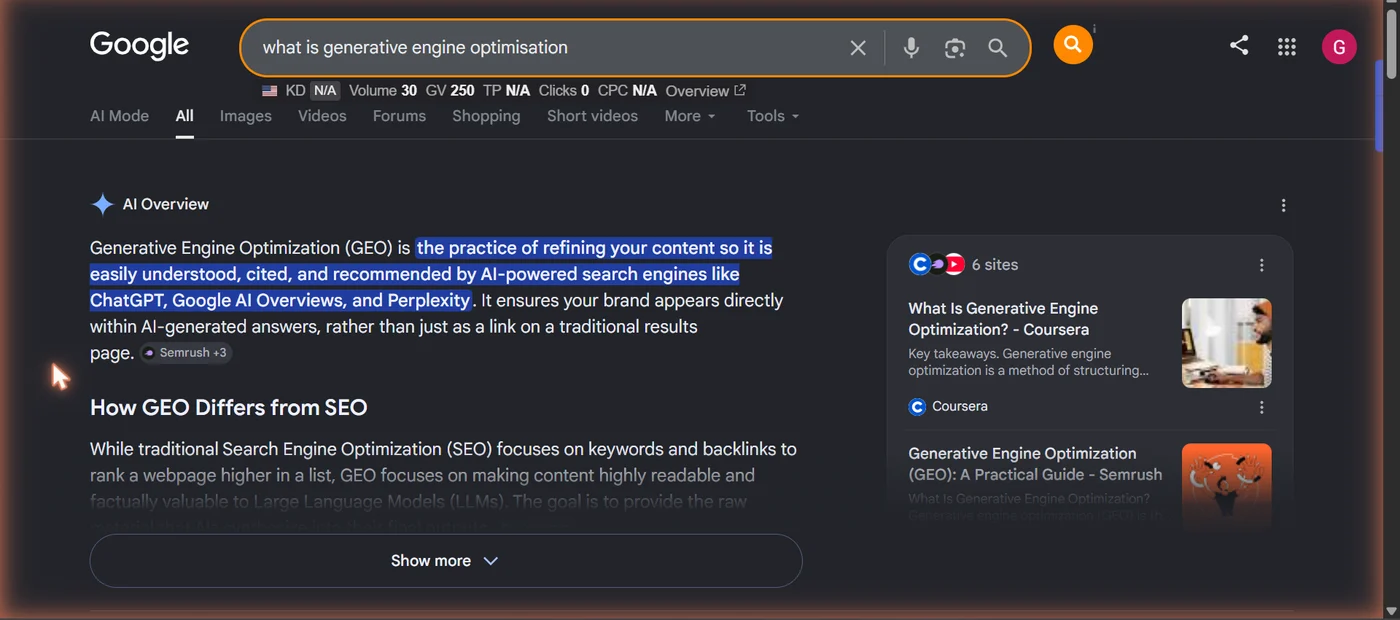Click the source favicons cluster

(937, 264)
